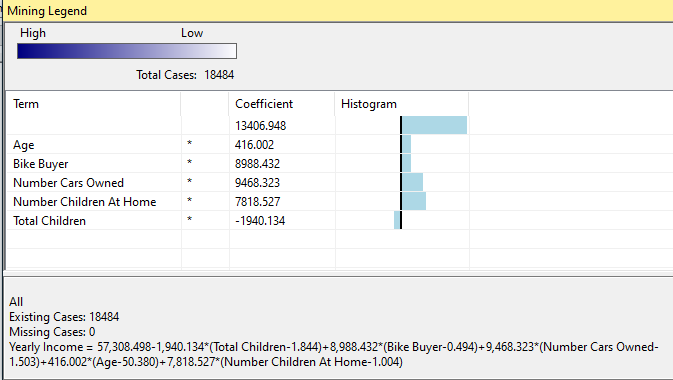Select the coefficient value 9468.323
The height and width of the screenshot is (380, 673).
[257, 182]
